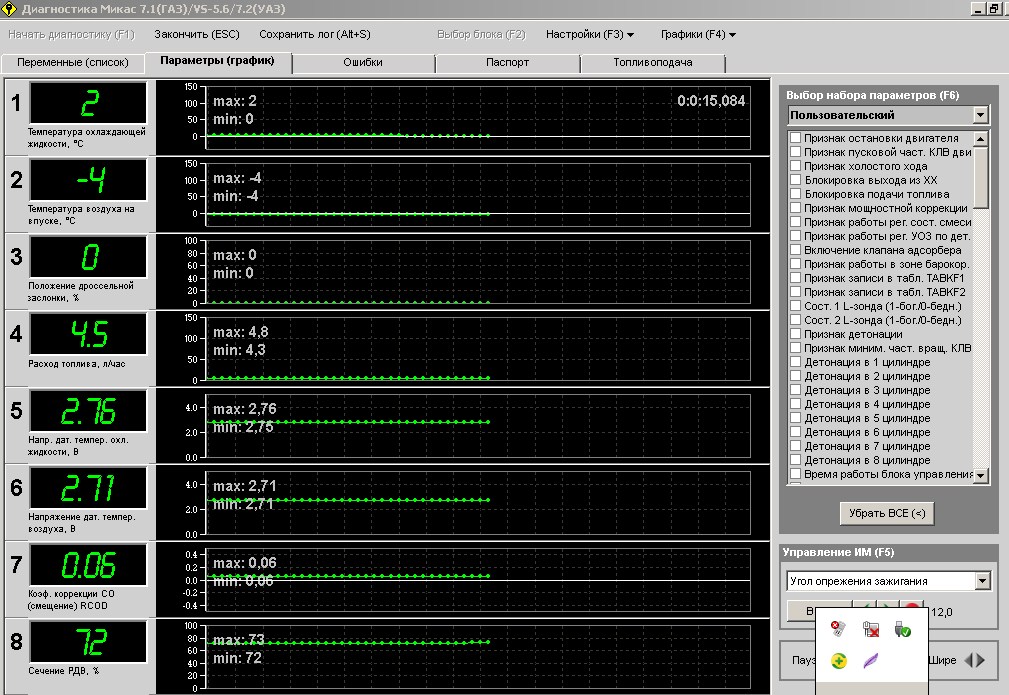Expand the 'Настройки (F3)' menu
This screenshot has width=1009, height=695.
tap(589, 34)
